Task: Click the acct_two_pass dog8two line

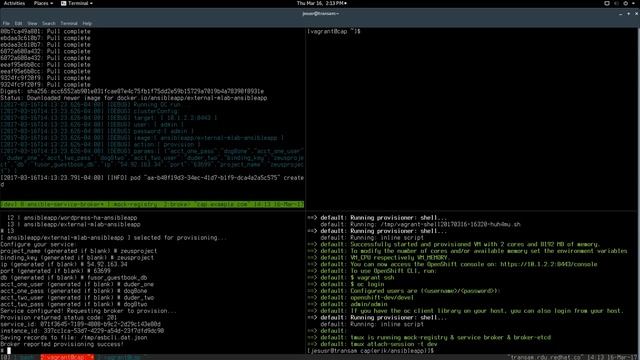Action: tap(74, 304)
